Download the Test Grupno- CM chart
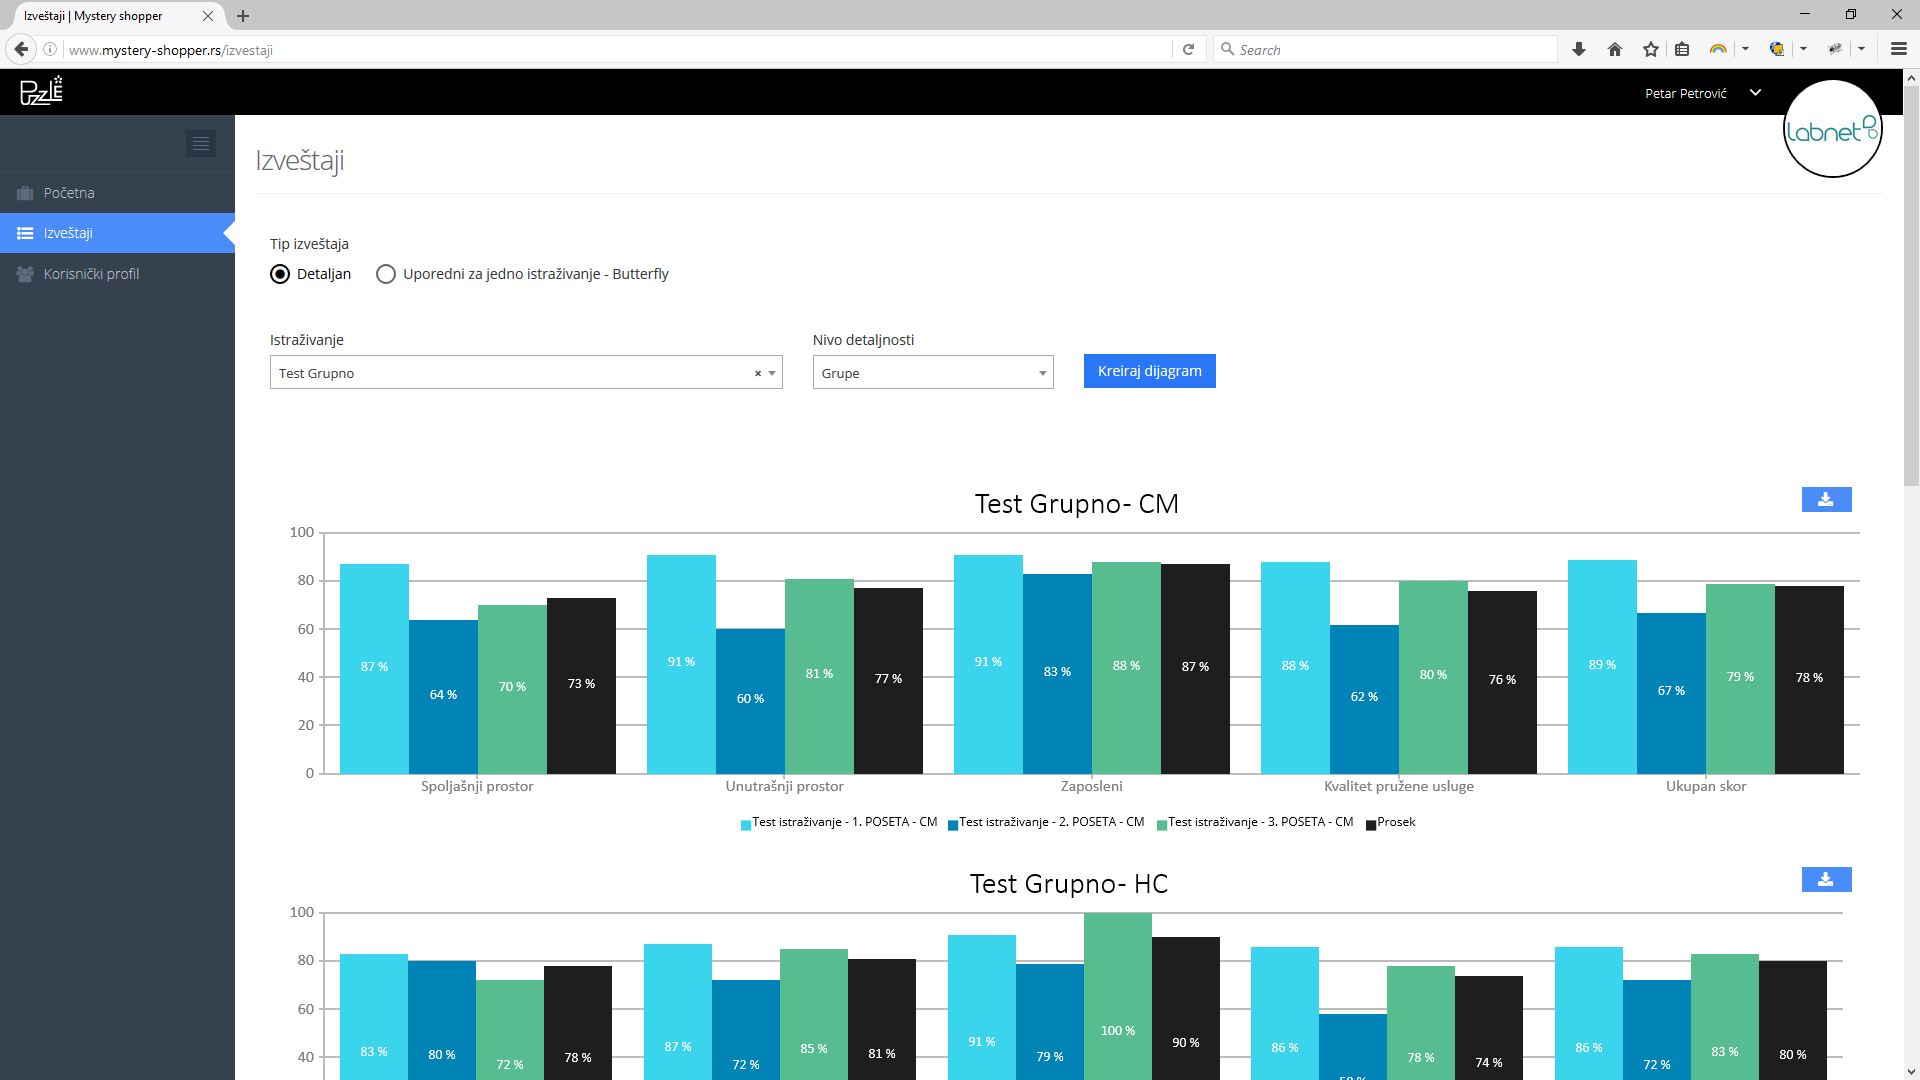 (x=1826, y=500)
